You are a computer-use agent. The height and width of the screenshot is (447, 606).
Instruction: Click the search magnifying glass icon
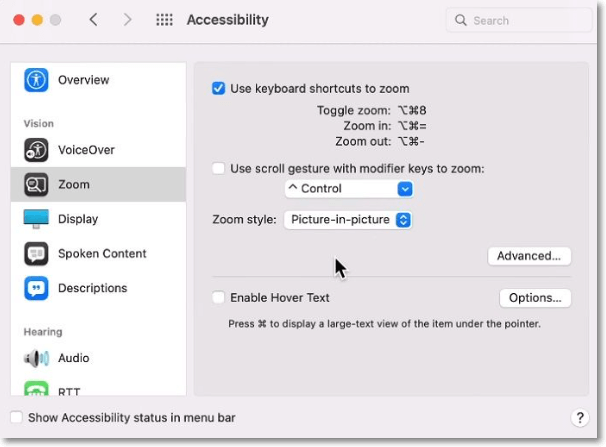click(x=461, y=20)
